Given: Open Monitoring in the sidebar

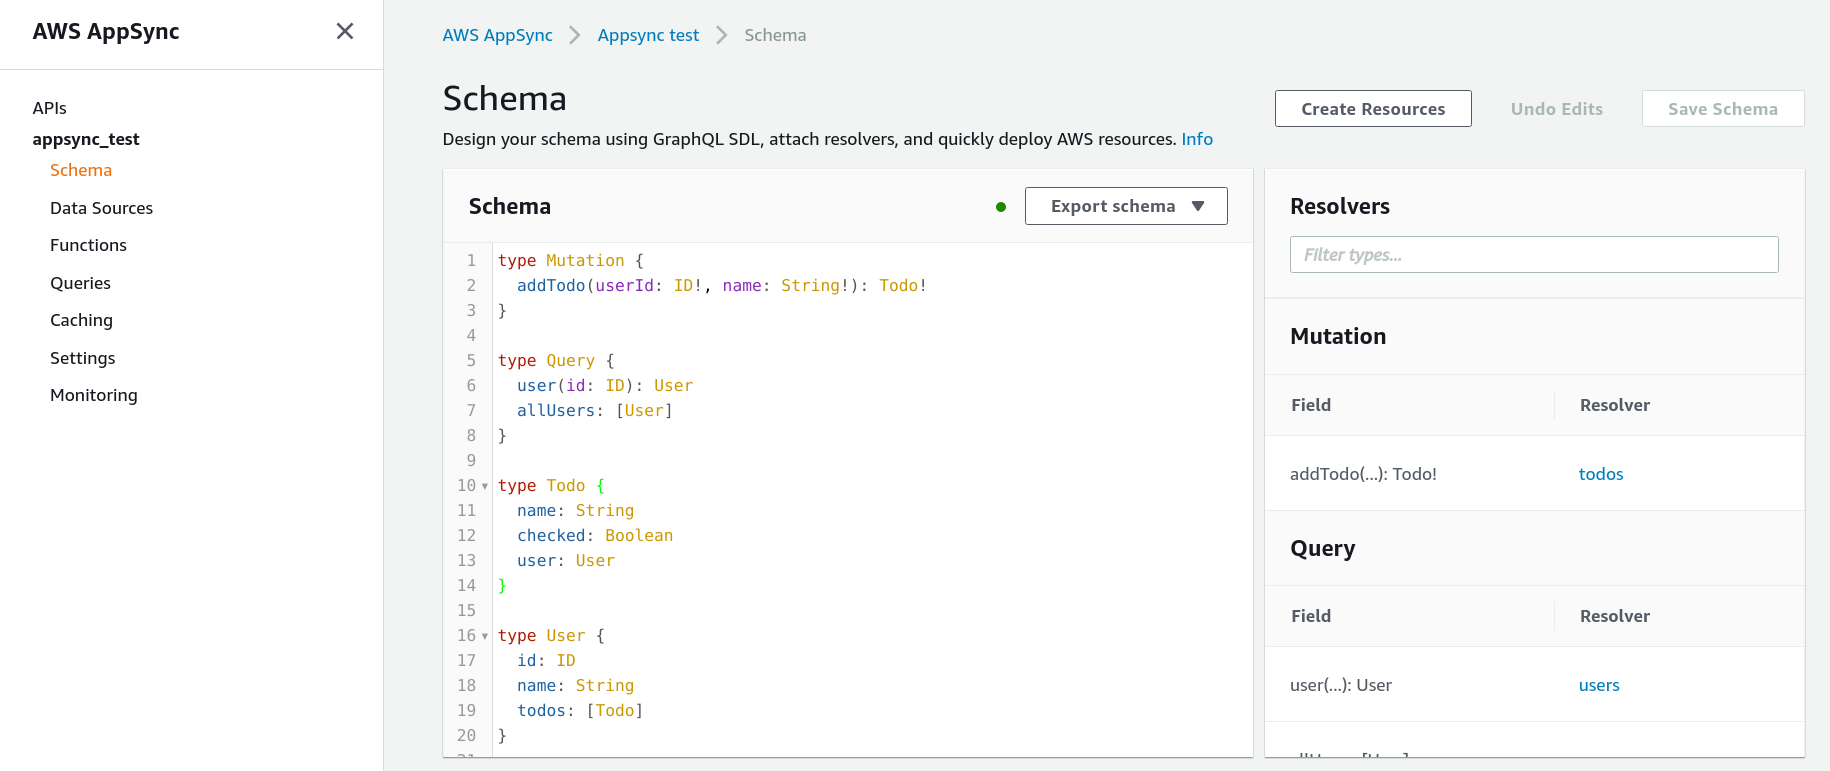Looking at the screenshot, I should click(x=94, y=395).
